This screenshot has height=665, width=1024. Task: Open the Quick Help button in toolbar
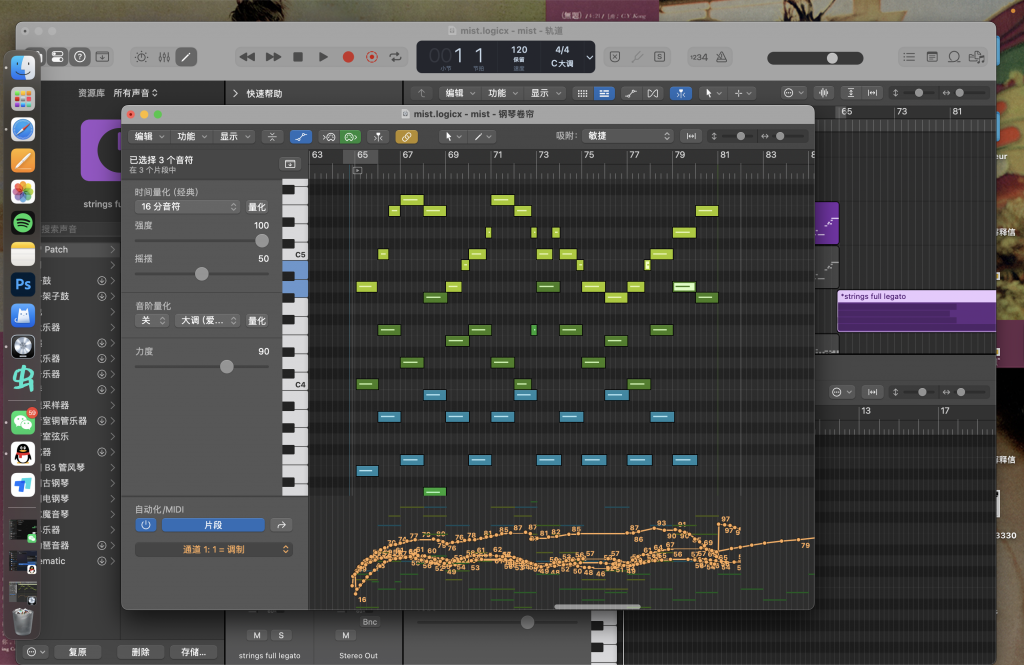[79, 57]
